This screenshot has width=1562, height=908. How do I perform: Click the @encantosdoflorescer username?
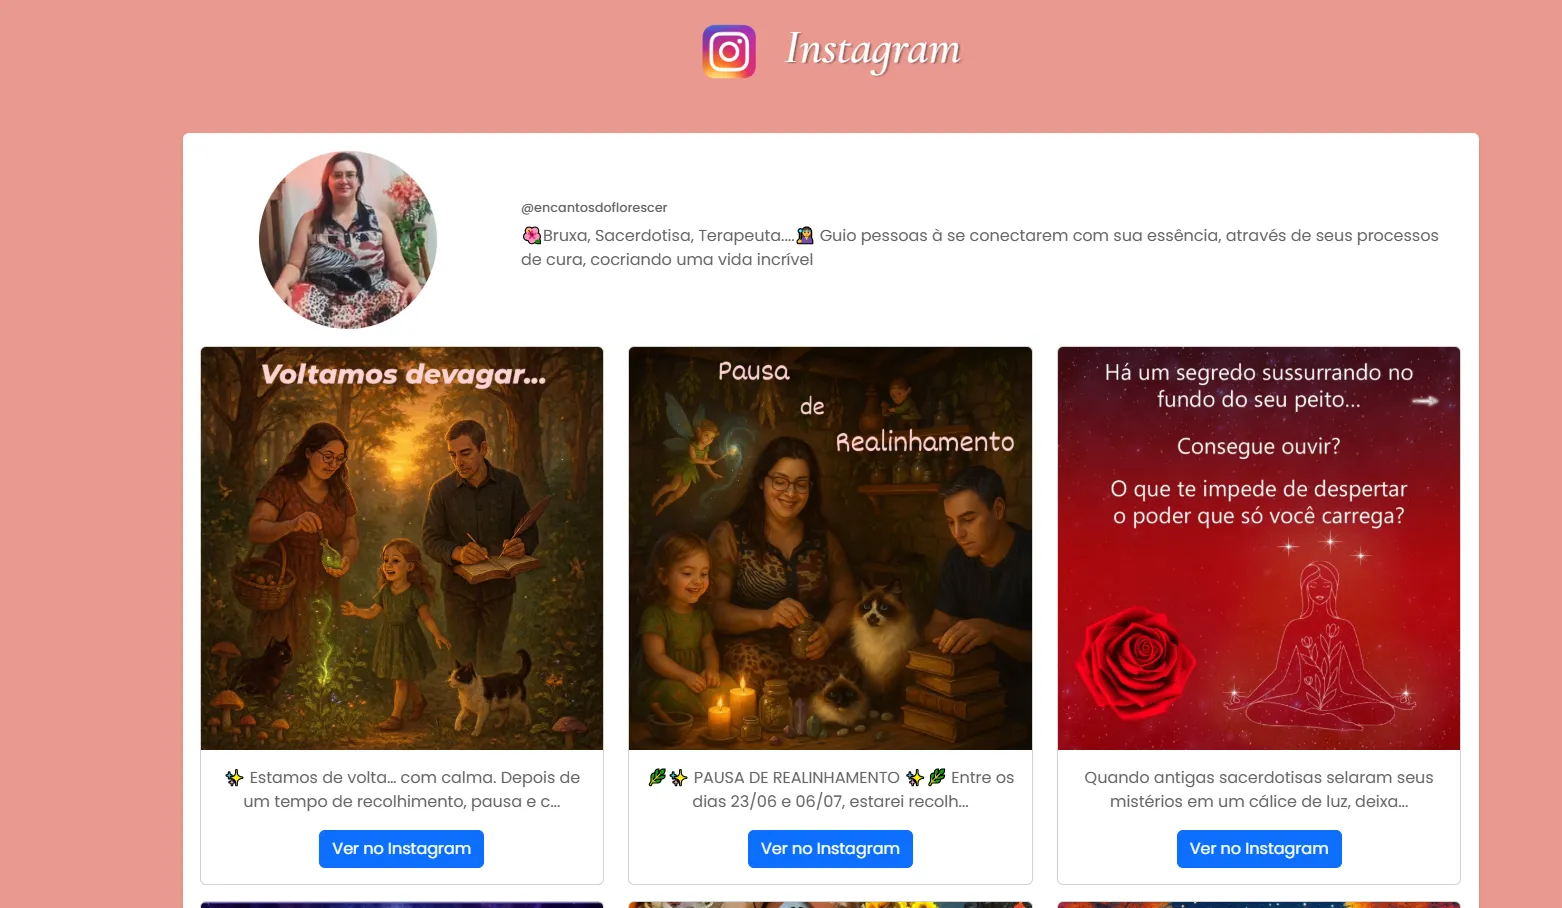tap(594, 207)
